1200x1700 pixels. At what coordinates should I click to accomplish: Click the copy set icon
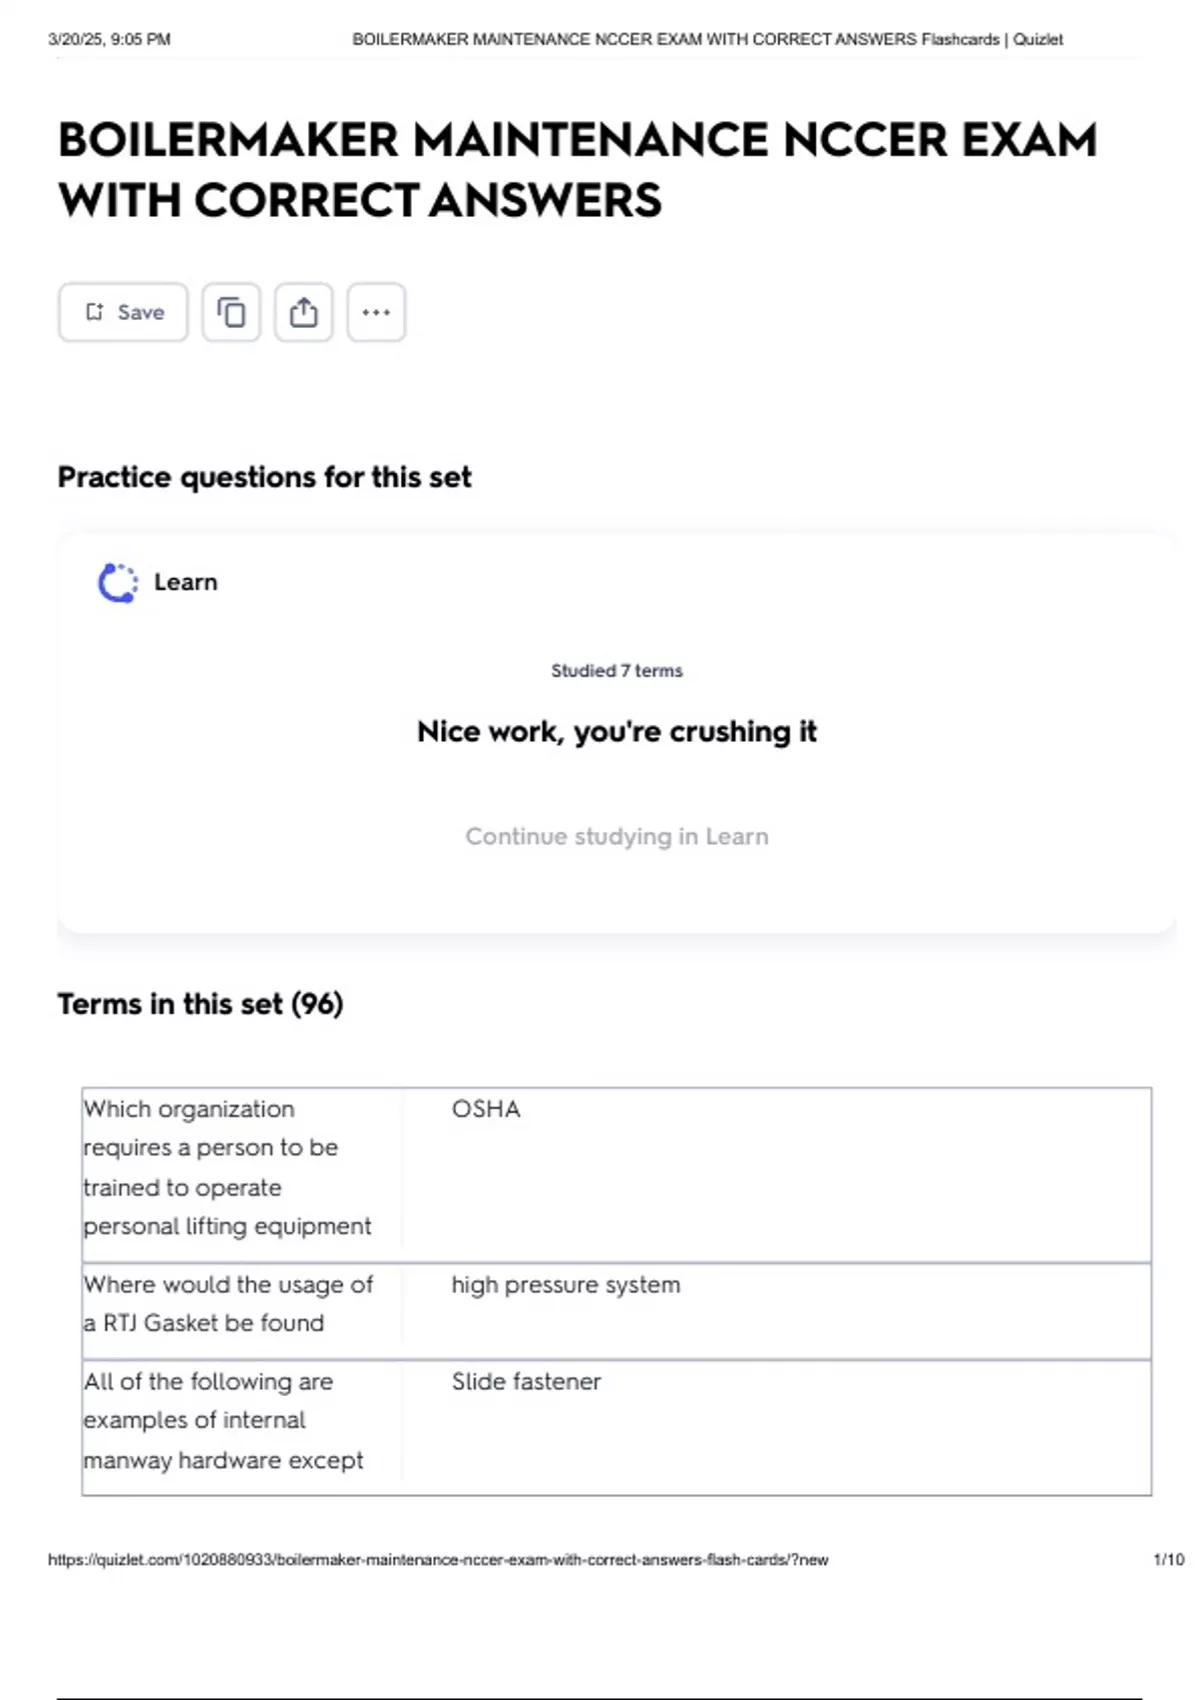tap(231, 312)
